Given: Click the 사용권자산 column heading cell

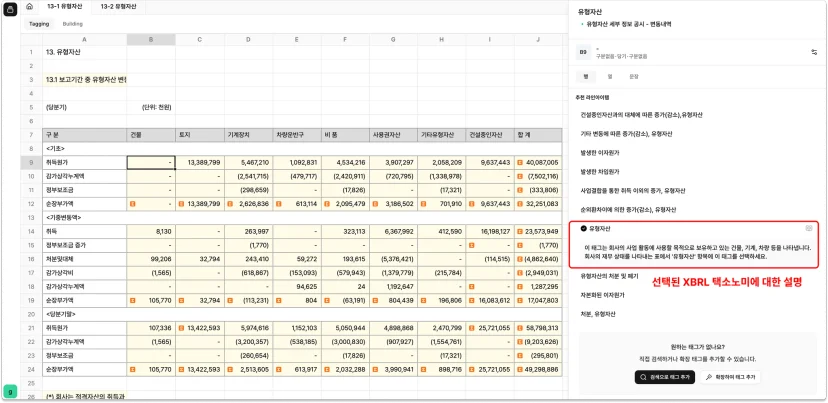Looking at the screenshot, I should point(393,135).
